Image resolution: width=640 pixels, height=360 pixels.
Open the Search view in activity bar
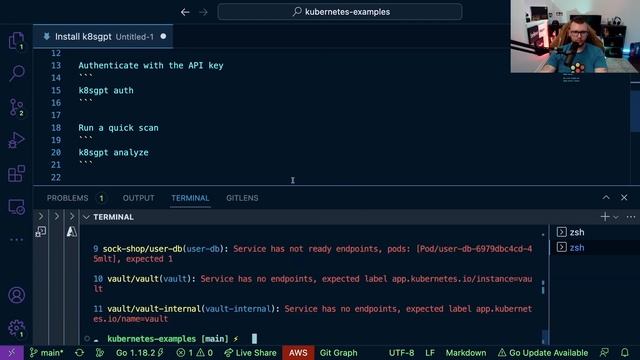point(16,73)
